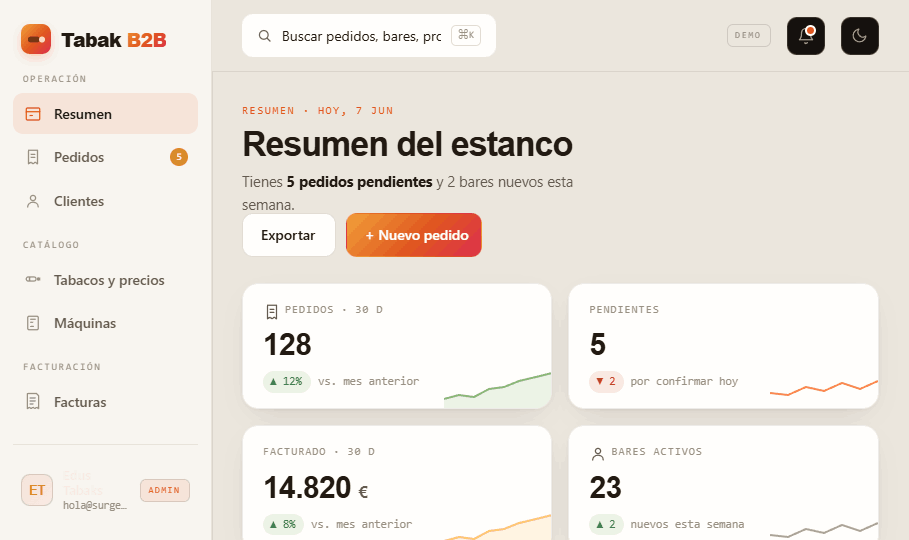The height and width of the screenshot is (540, 909).
Task: Click the 23 active bars value
Action: 605,488
